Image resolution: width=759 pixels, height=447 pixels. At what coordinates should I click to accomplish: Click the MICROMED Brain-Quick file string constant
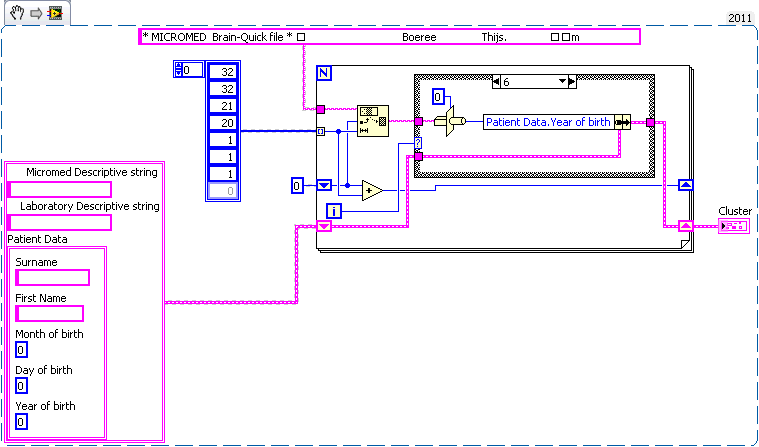390,37
